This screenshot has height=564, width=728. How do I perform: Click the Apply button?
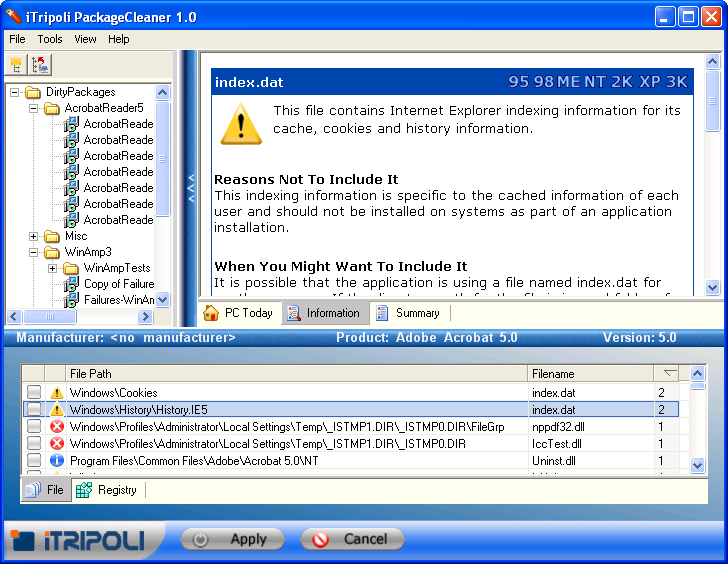(233, 539)
